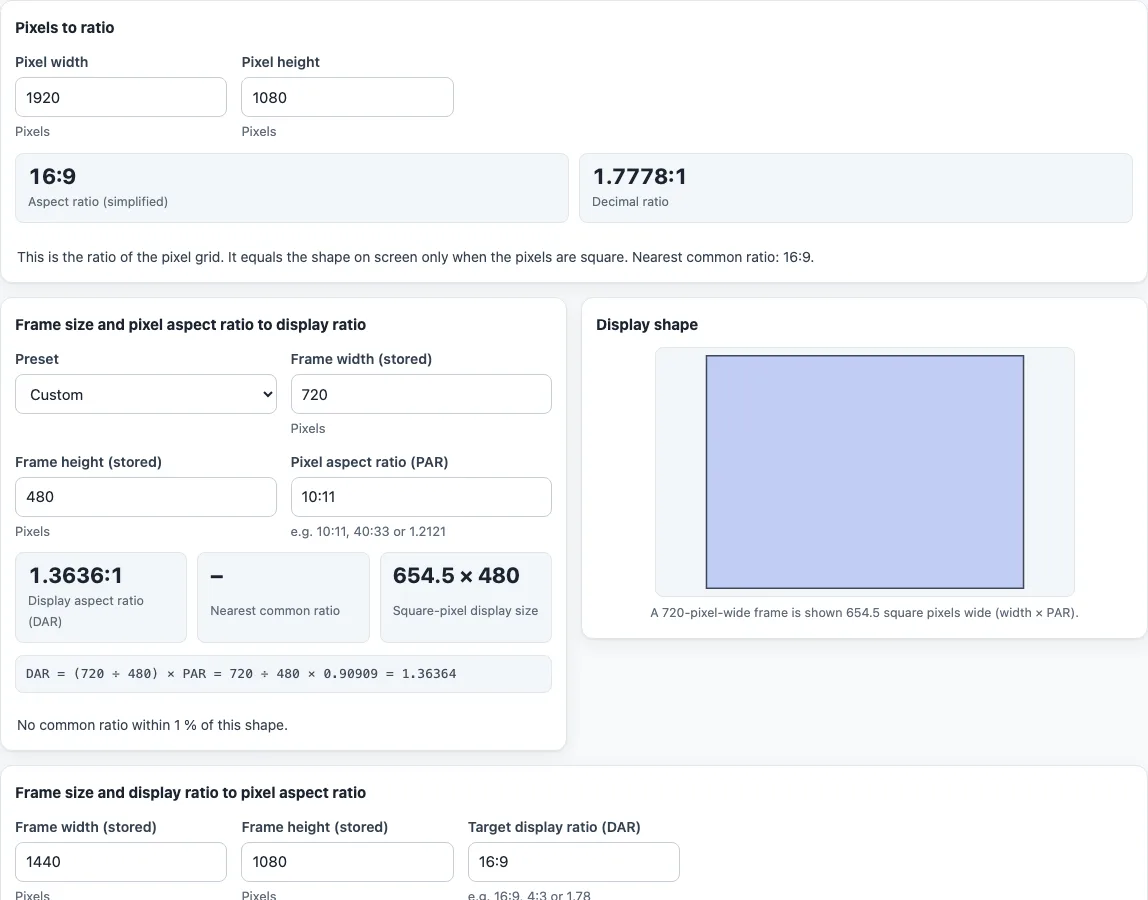Screen dimensions: 1148x900
Task: Click the "Nearest common ratio" card label
Action: click(275, 611)
